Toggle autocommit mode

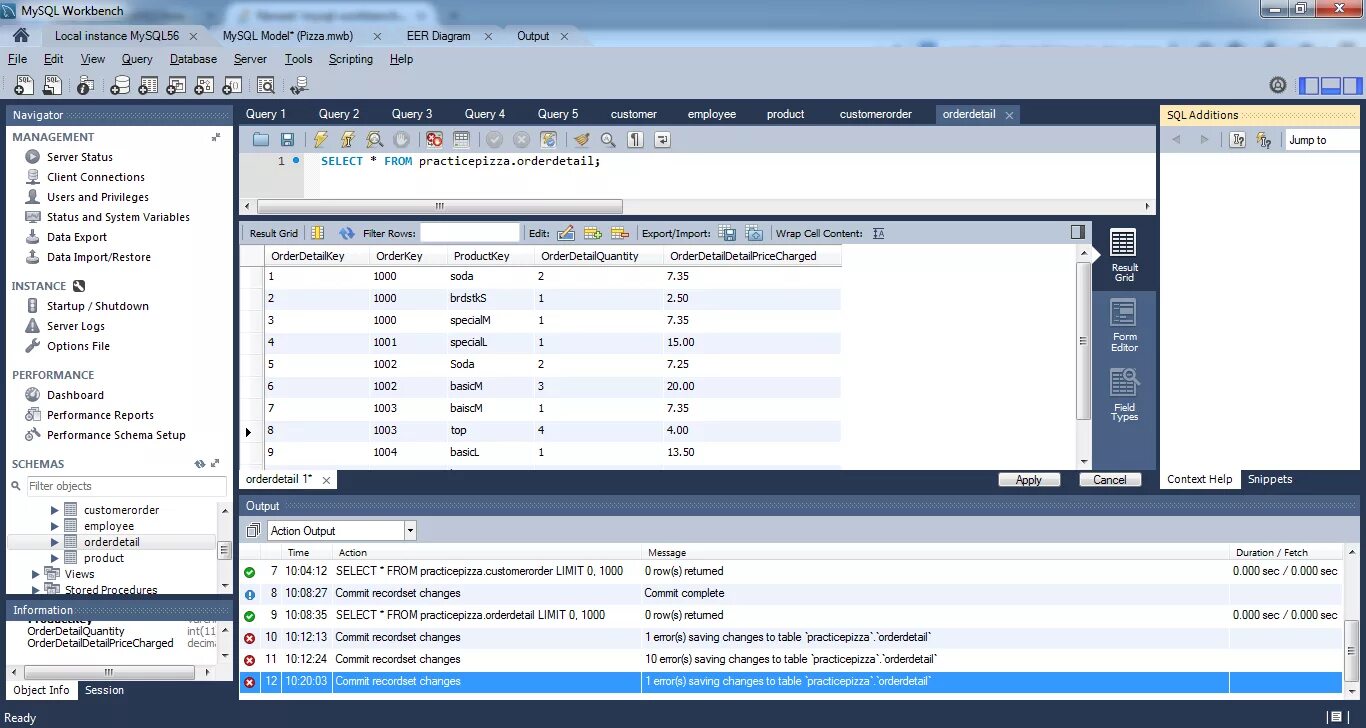point(548,140)
